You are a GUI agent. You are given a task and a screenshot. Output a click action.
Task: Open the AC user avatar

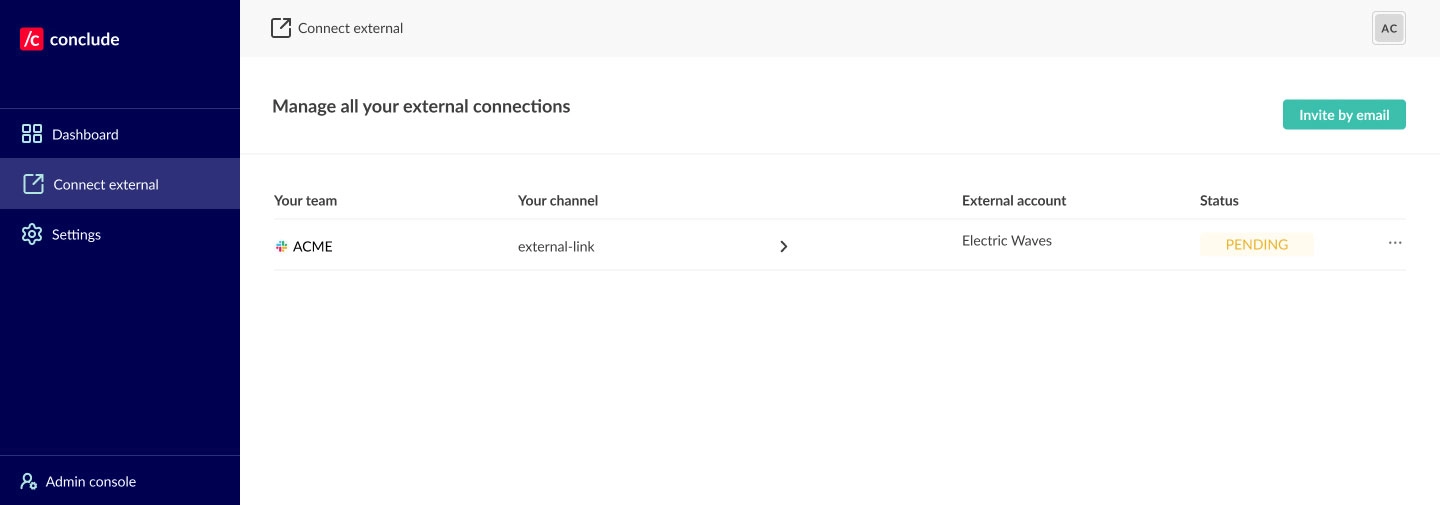[x=1389, y=28]
